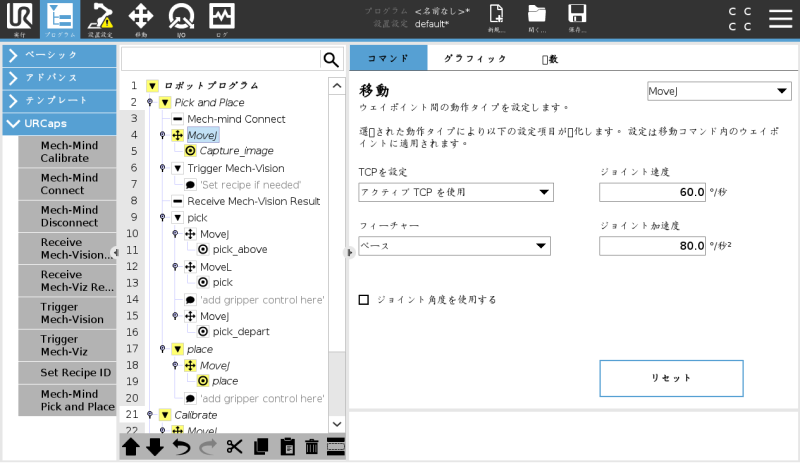Screen dimensions: 800x463
Task: Click the pick_above waypoint icon
Action: pos(203,249)
